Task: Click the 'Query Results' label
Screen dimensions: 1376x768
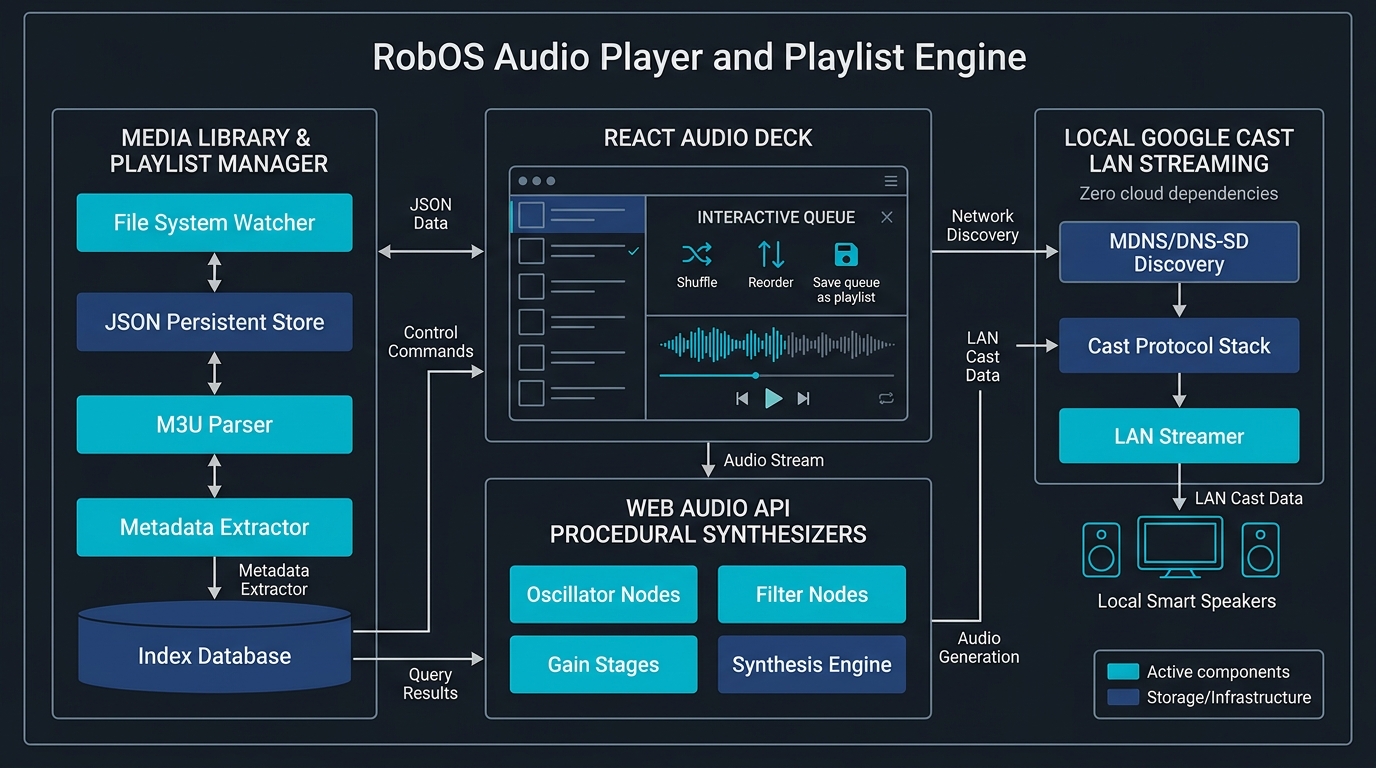Action: tap(430, 684)
